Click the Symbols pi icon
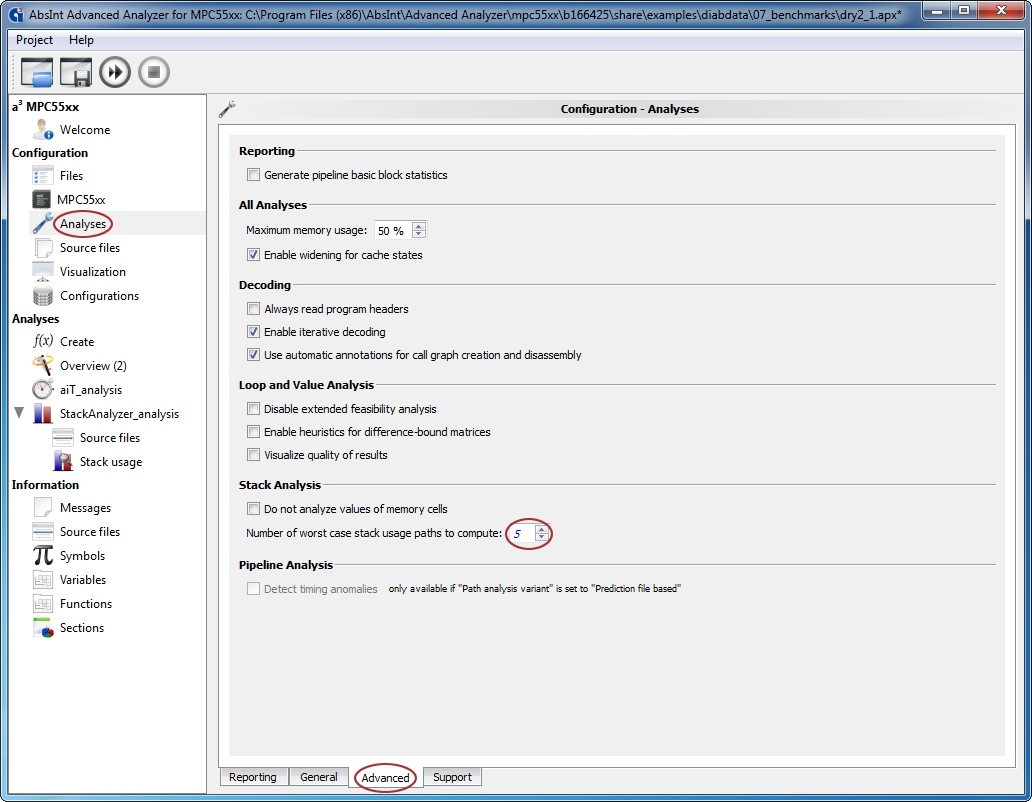The width and height of the screenshot is (1032, 802). pyautogui.click(x=43, y=556)
